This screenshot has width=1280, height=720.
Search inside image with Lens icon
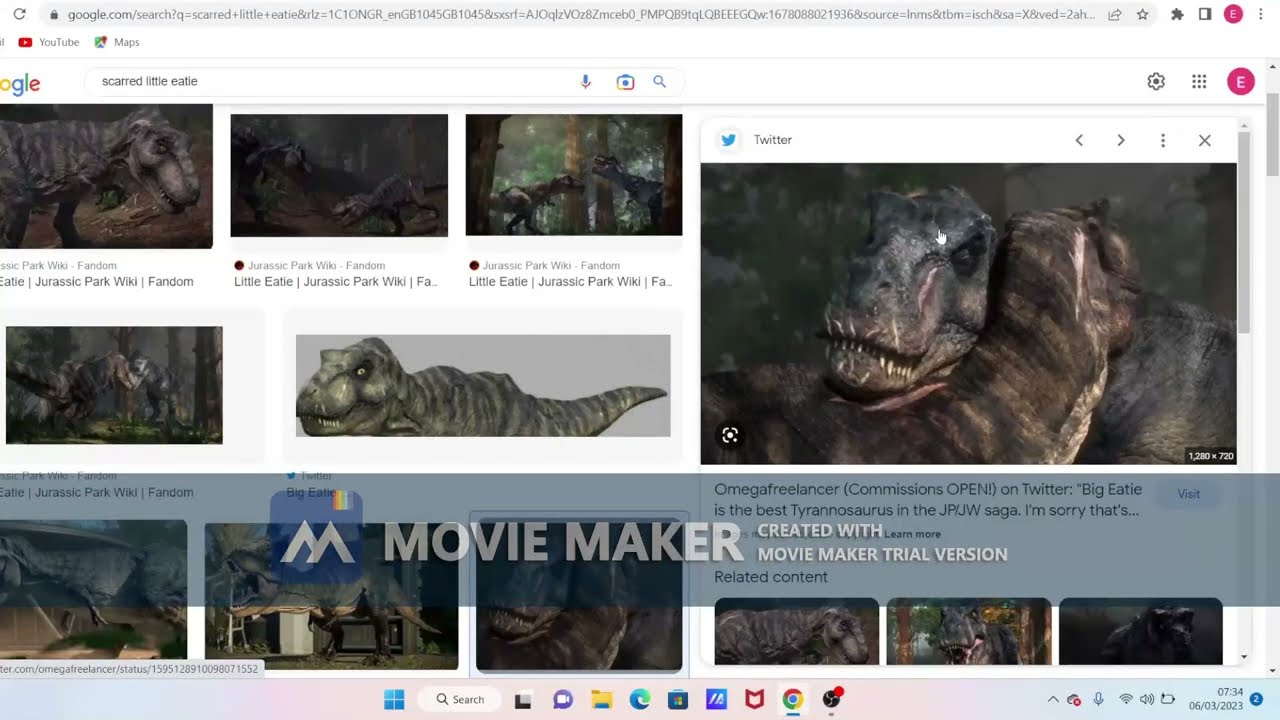pyautogui.click(x=730, y=435)
